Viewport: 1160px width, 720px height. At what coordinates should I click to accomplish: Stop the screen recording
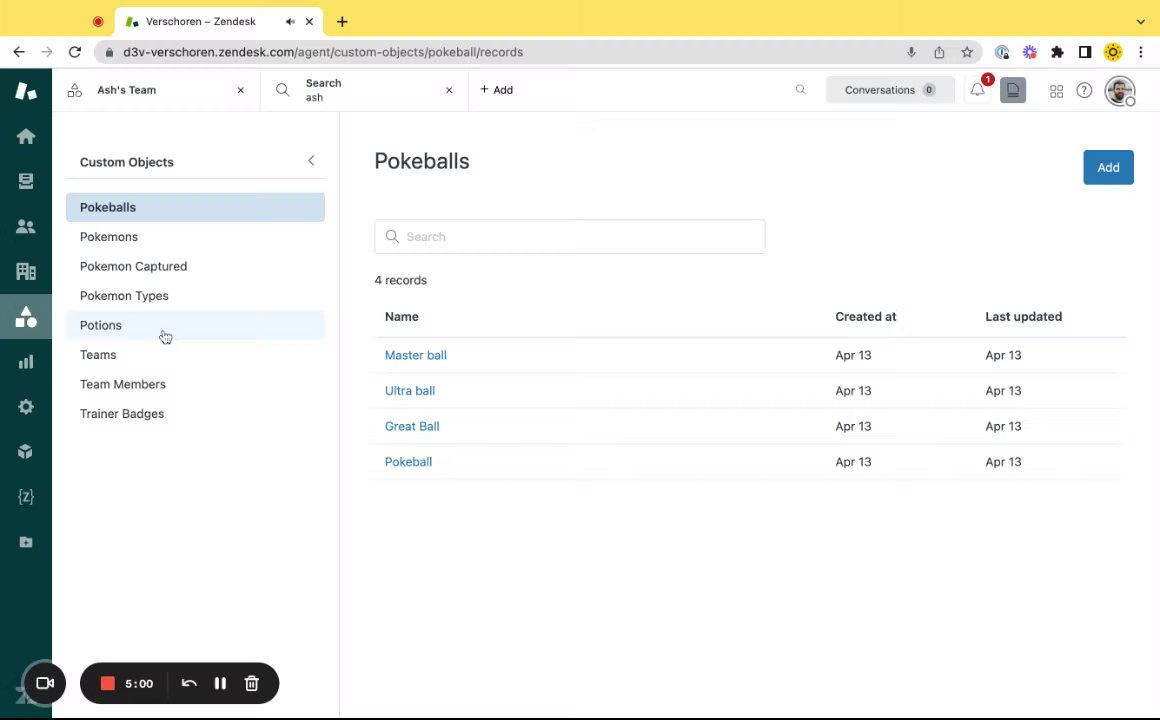click(x=107, y=683)
